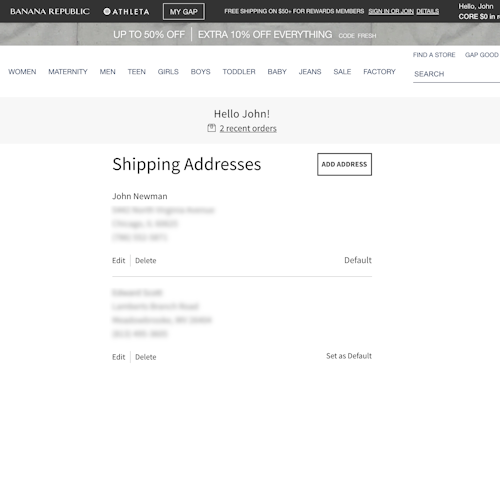Click the Shipping Addresses heading
This screenshot has width=500, height=500.
point(187,164)
